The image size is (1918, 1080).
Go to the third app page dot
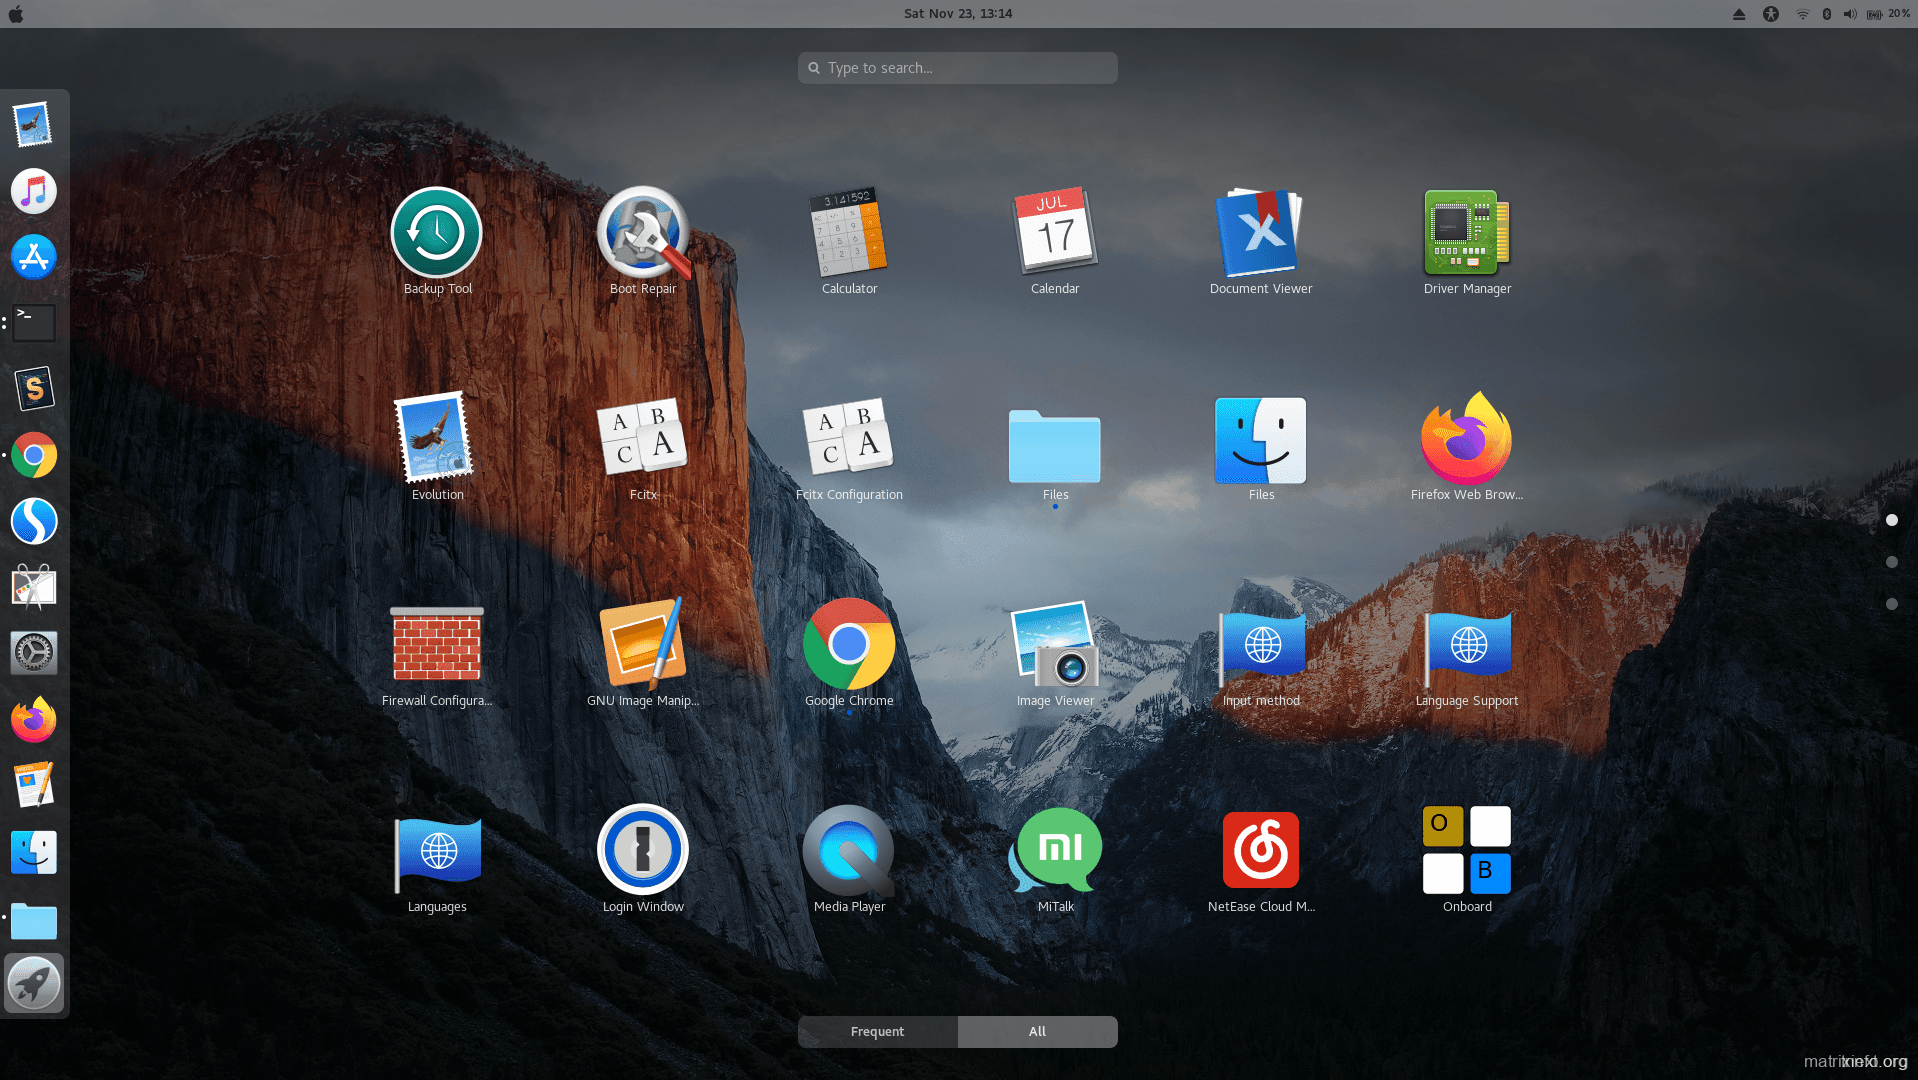(x=1892, y=604)
